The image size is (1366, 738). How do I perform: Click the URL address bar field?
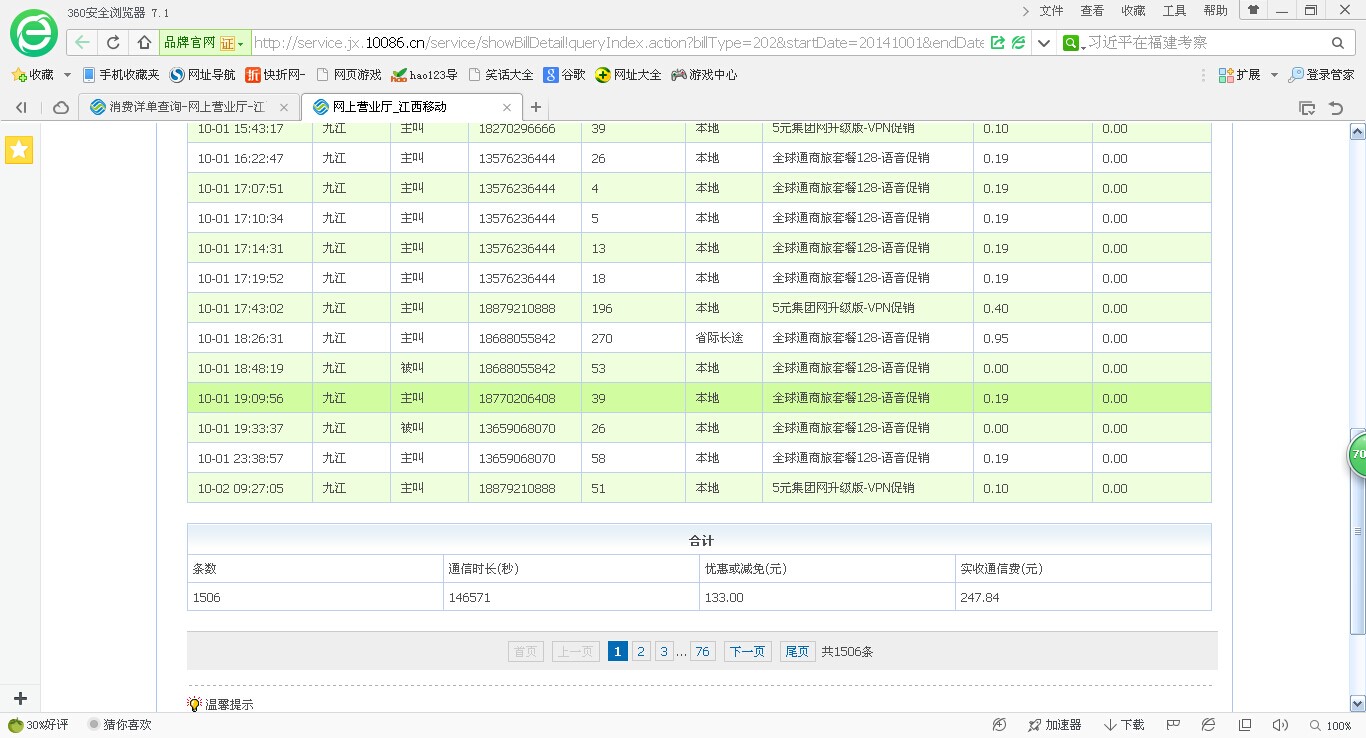tap(618, 43)
